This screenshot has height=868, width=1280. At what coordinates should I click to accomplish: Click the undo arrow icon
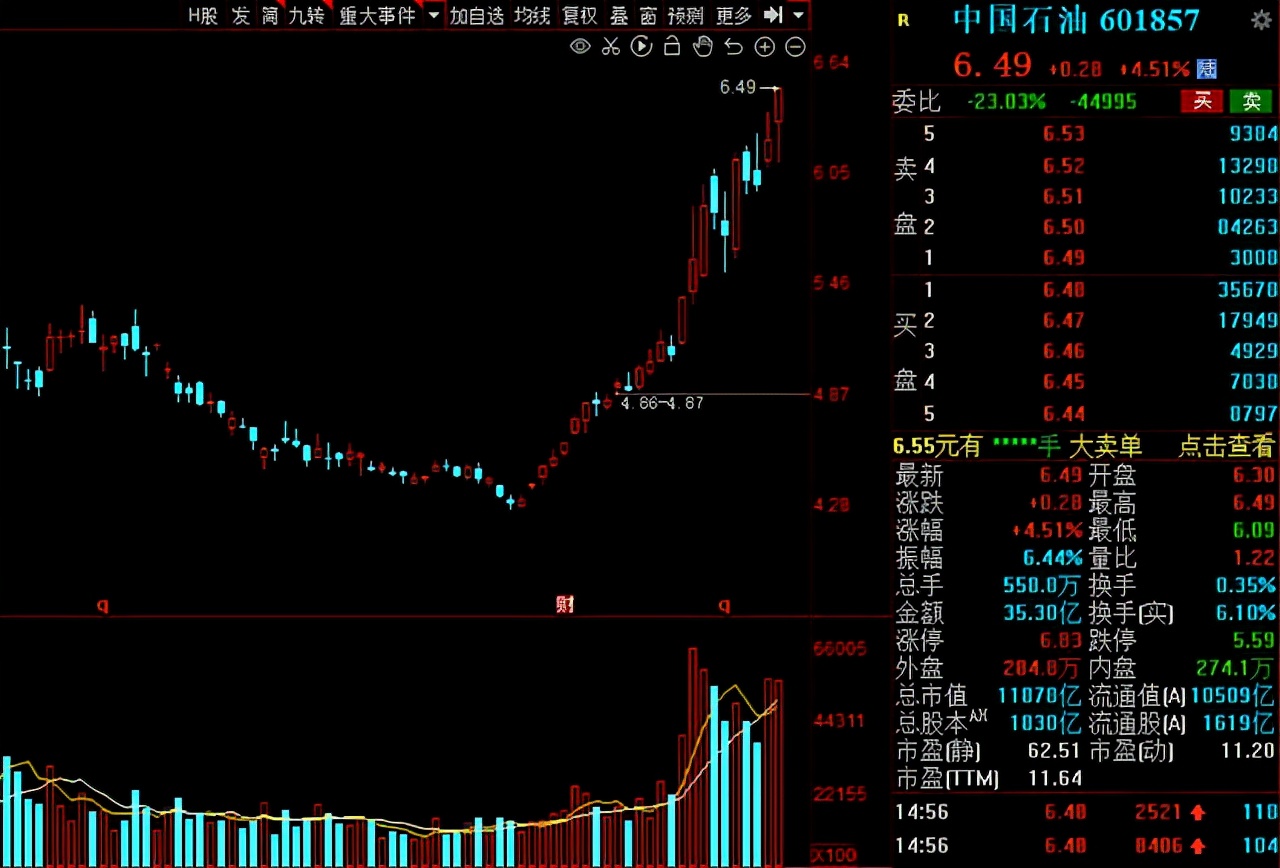point(733,46)
